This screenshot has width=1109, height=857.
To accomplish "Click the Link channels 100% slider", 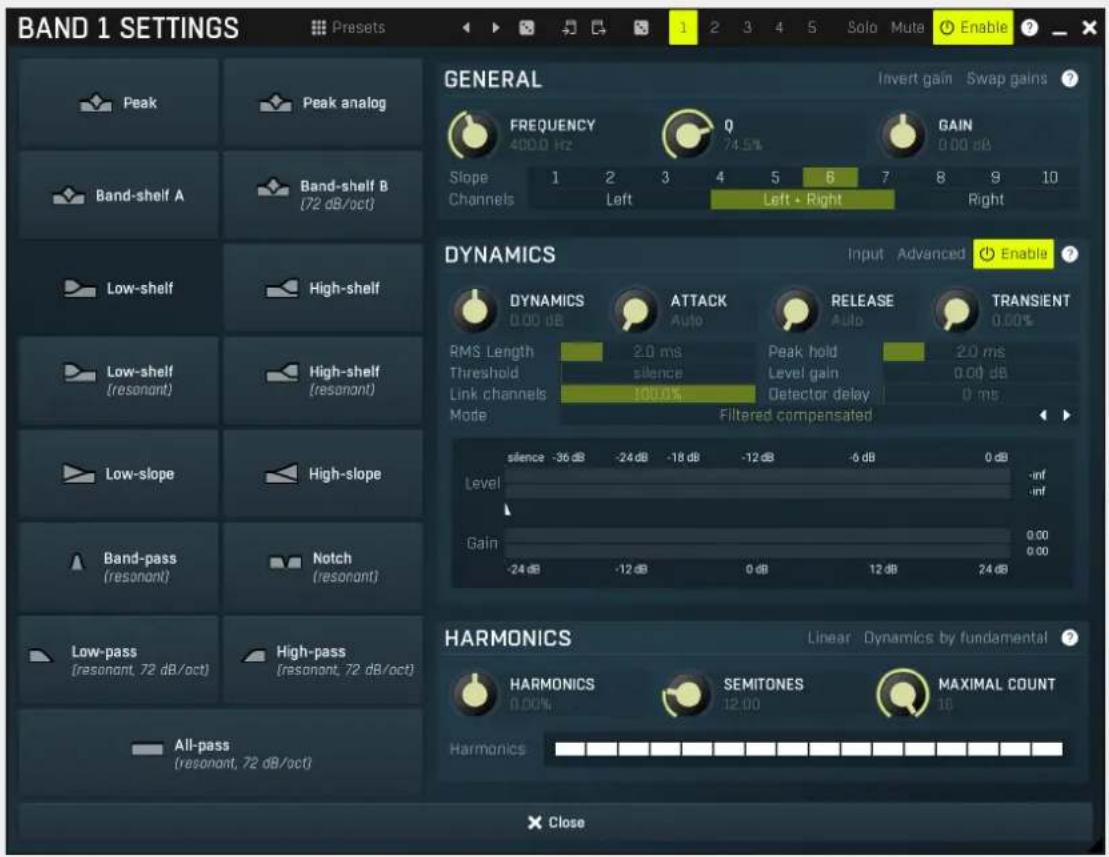I will pyautogui.click(x=658, y=394).
